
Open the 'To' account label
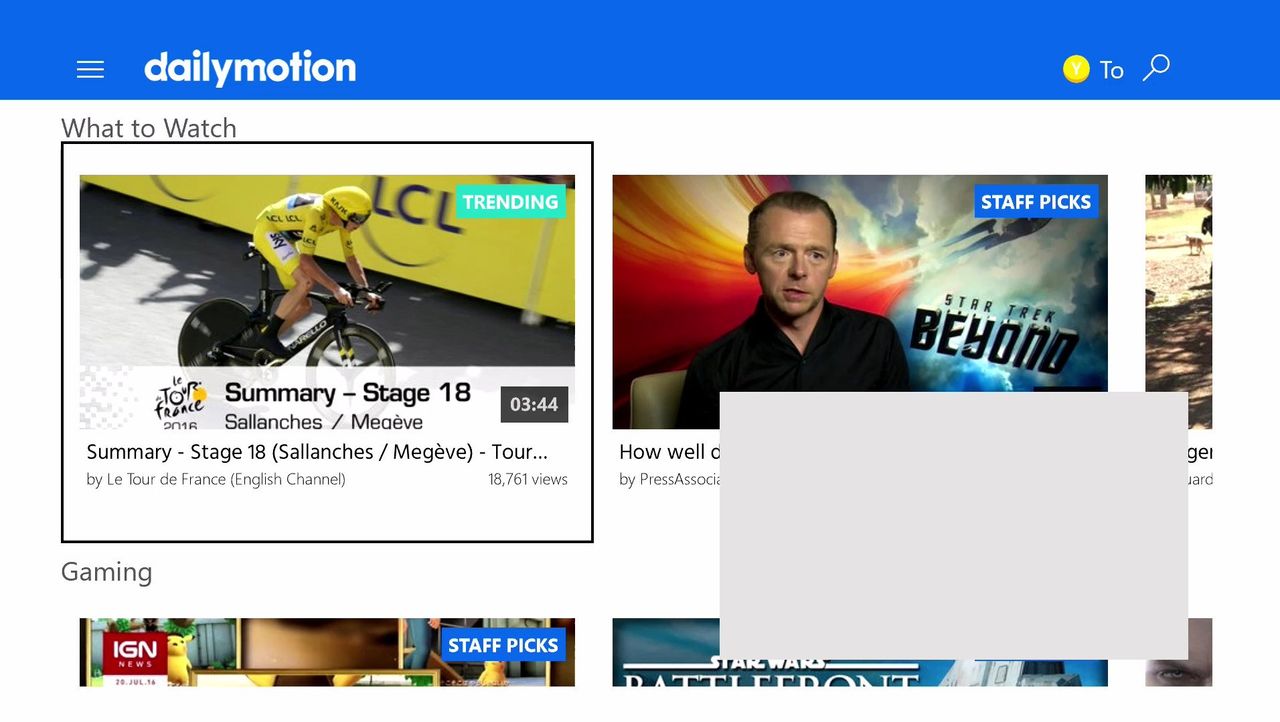pos(1112,70)
